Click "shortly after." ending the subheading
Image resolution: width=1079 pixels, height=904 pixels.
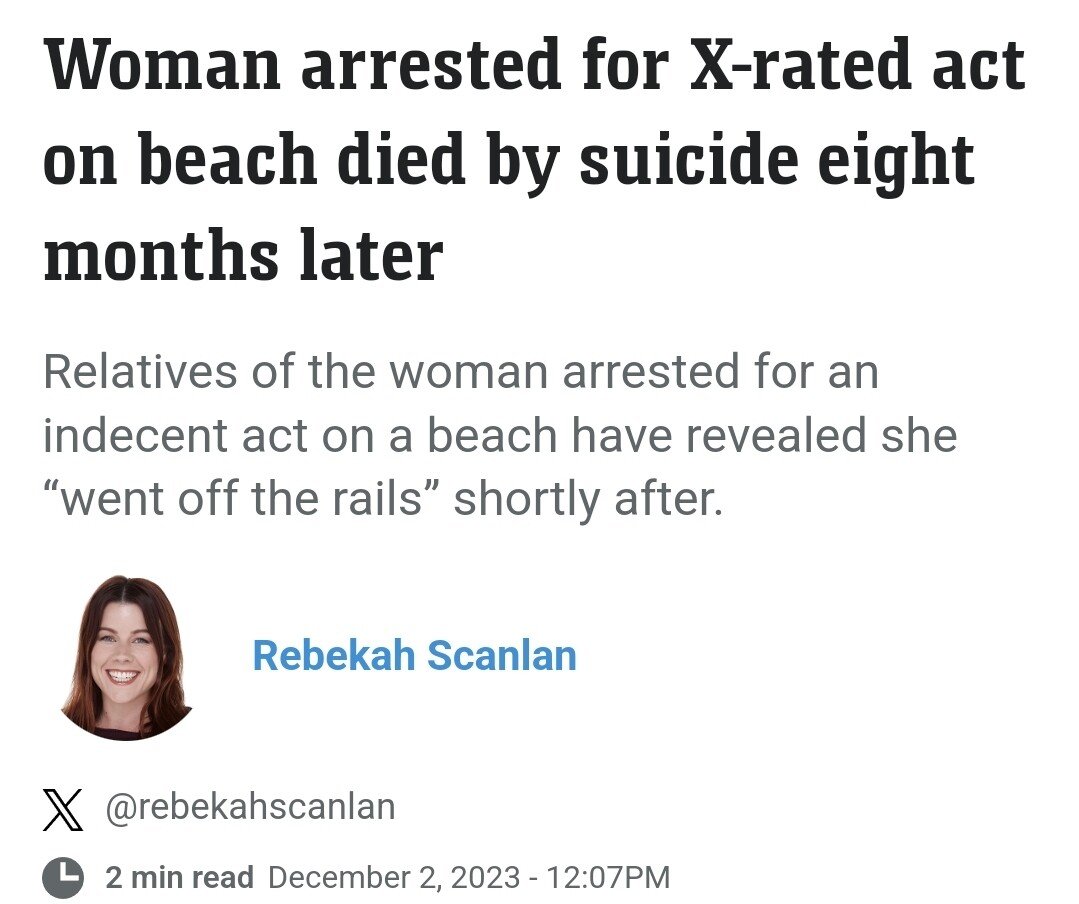[x=588, y=498]
